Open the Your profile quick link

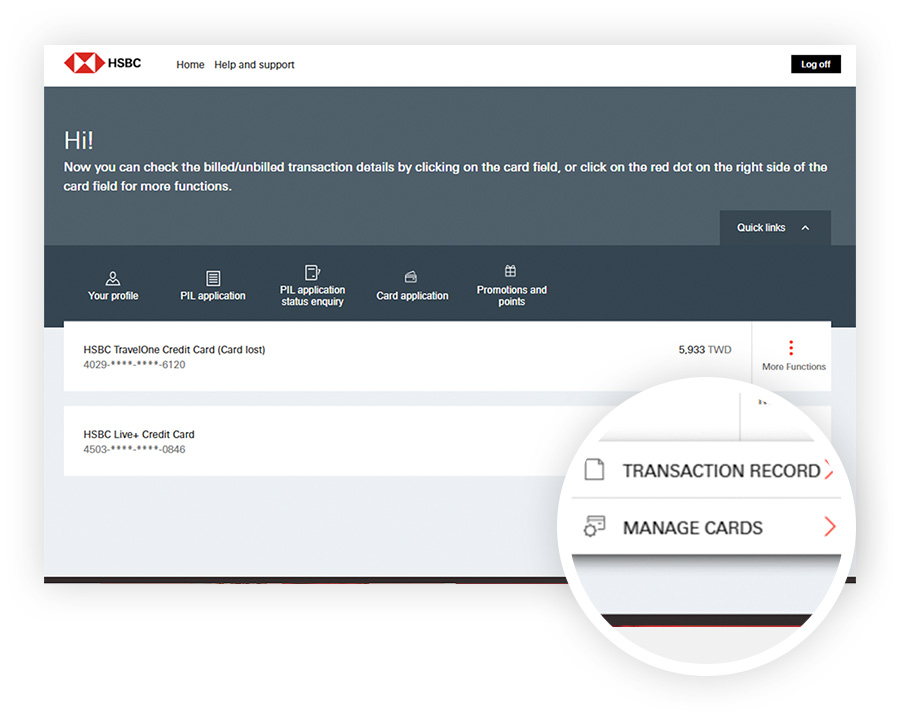tap(113, 286)
